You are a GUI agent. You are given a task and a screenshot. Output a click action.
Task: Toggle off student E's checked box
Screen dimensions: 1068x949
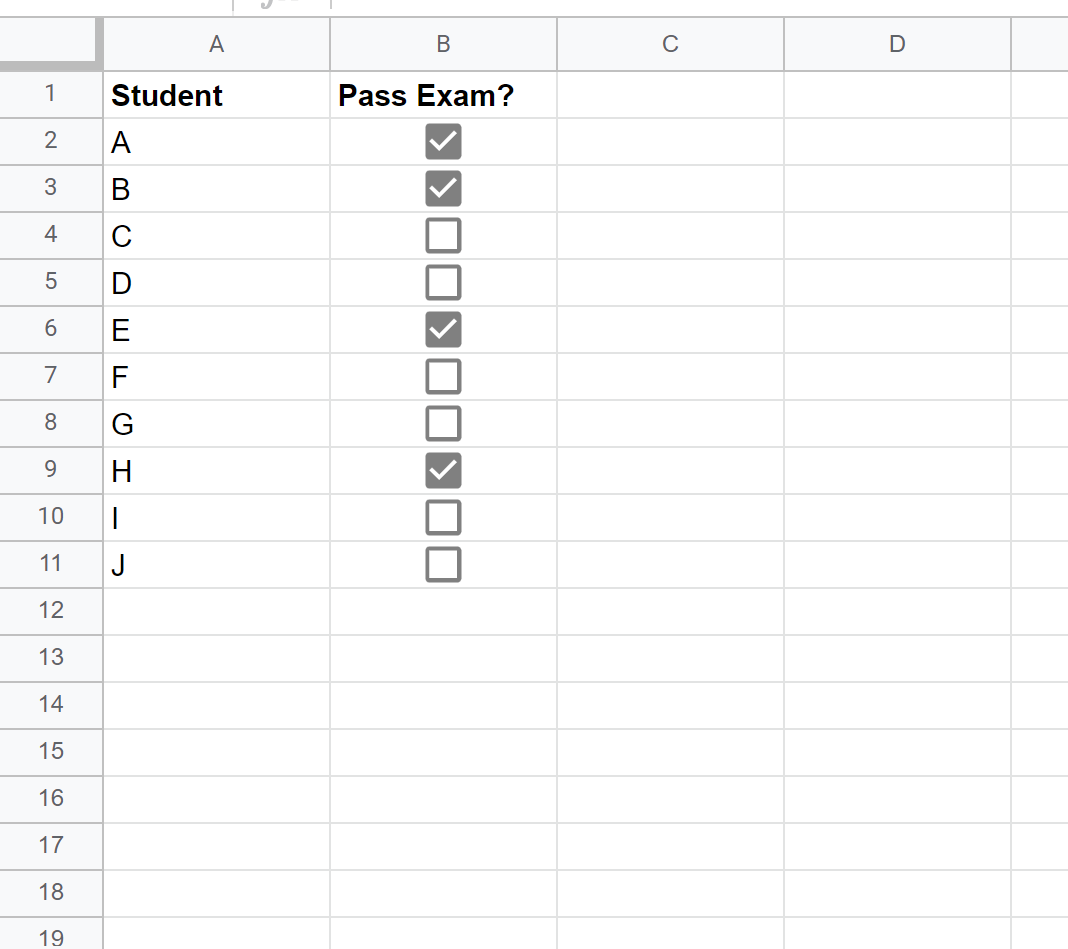tap(443, 329)
